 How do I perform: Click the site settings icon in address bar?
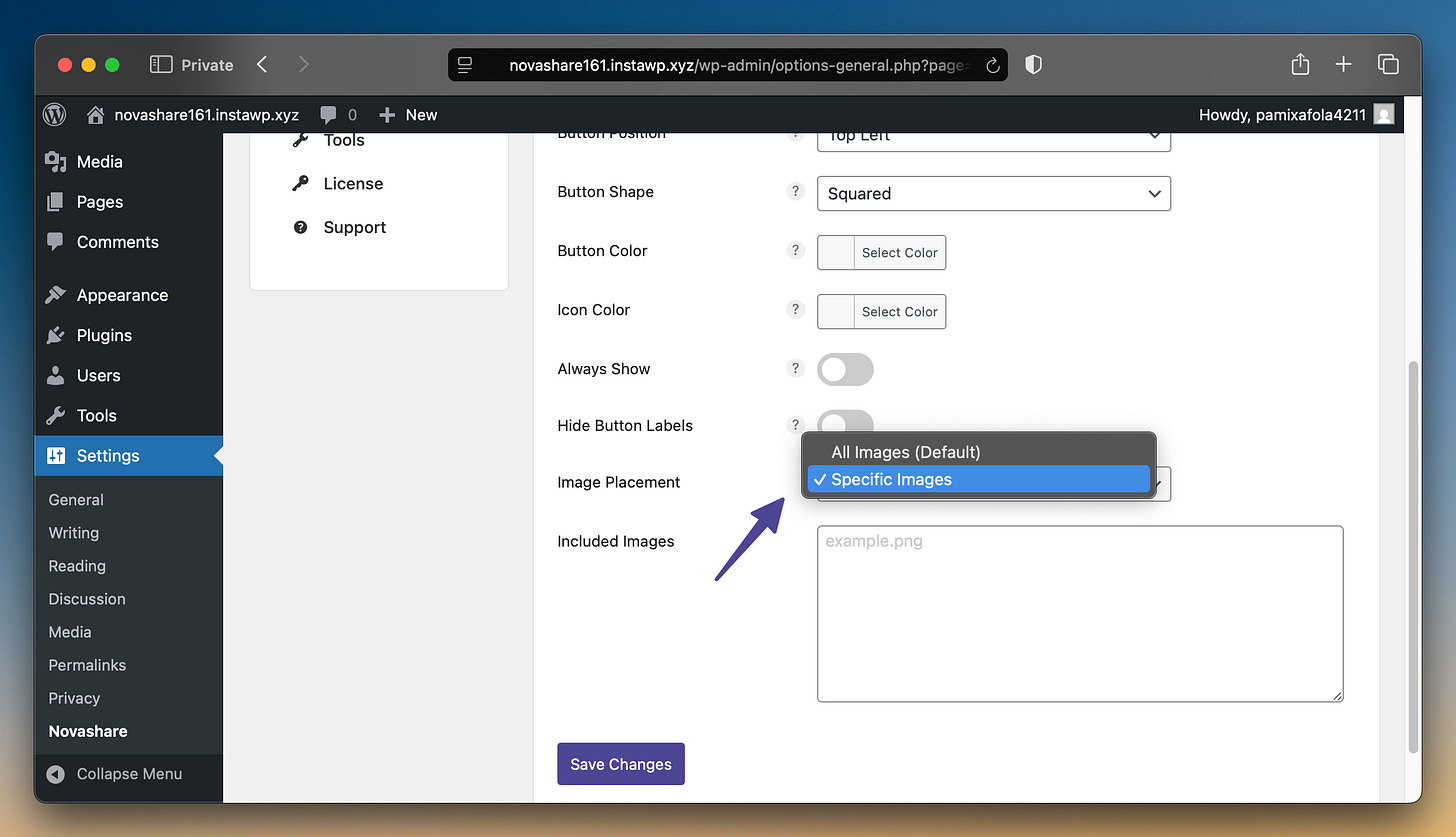tap(465, 66)
